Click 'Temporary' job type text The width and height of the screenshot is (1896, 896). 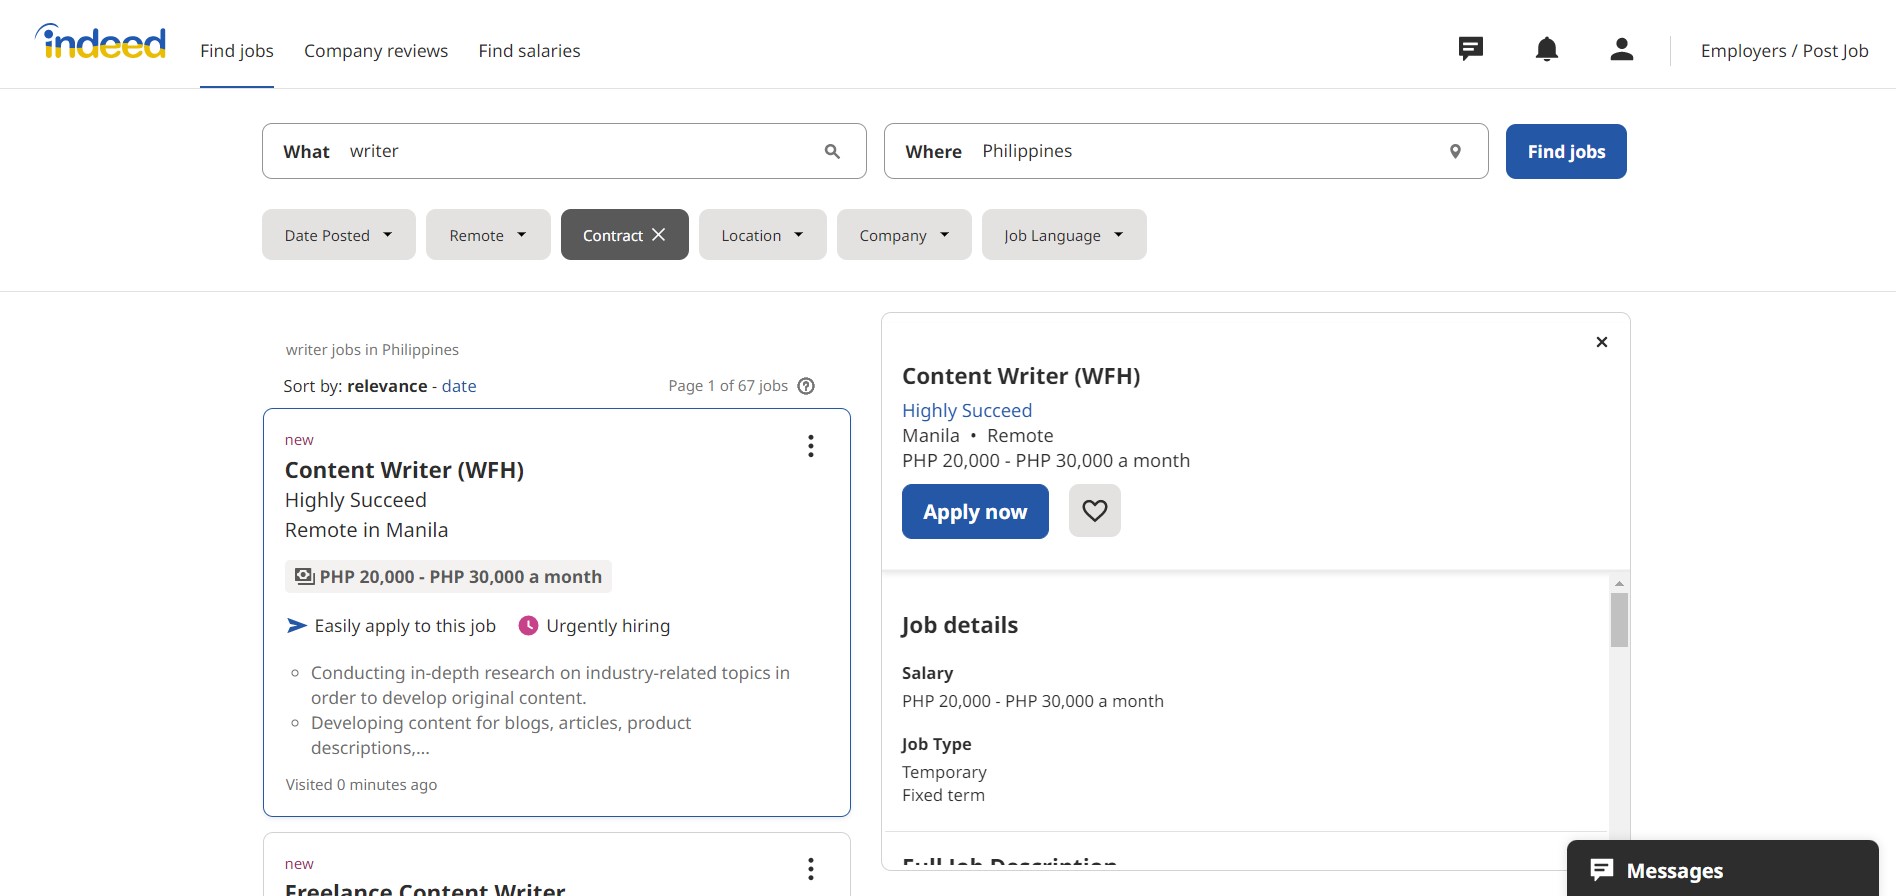tap(944, 772)
